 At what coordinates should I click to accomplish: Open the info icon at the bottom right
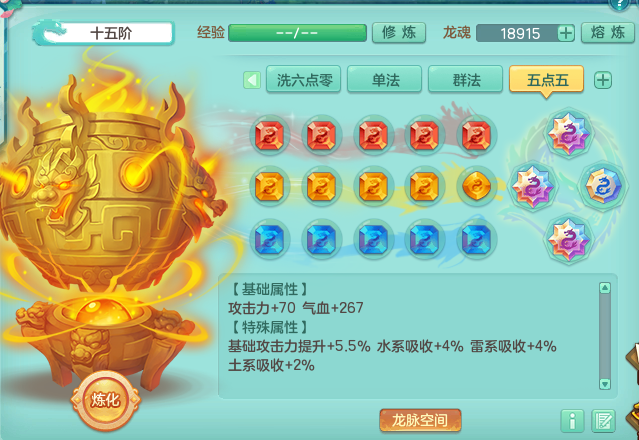point(572,421)
